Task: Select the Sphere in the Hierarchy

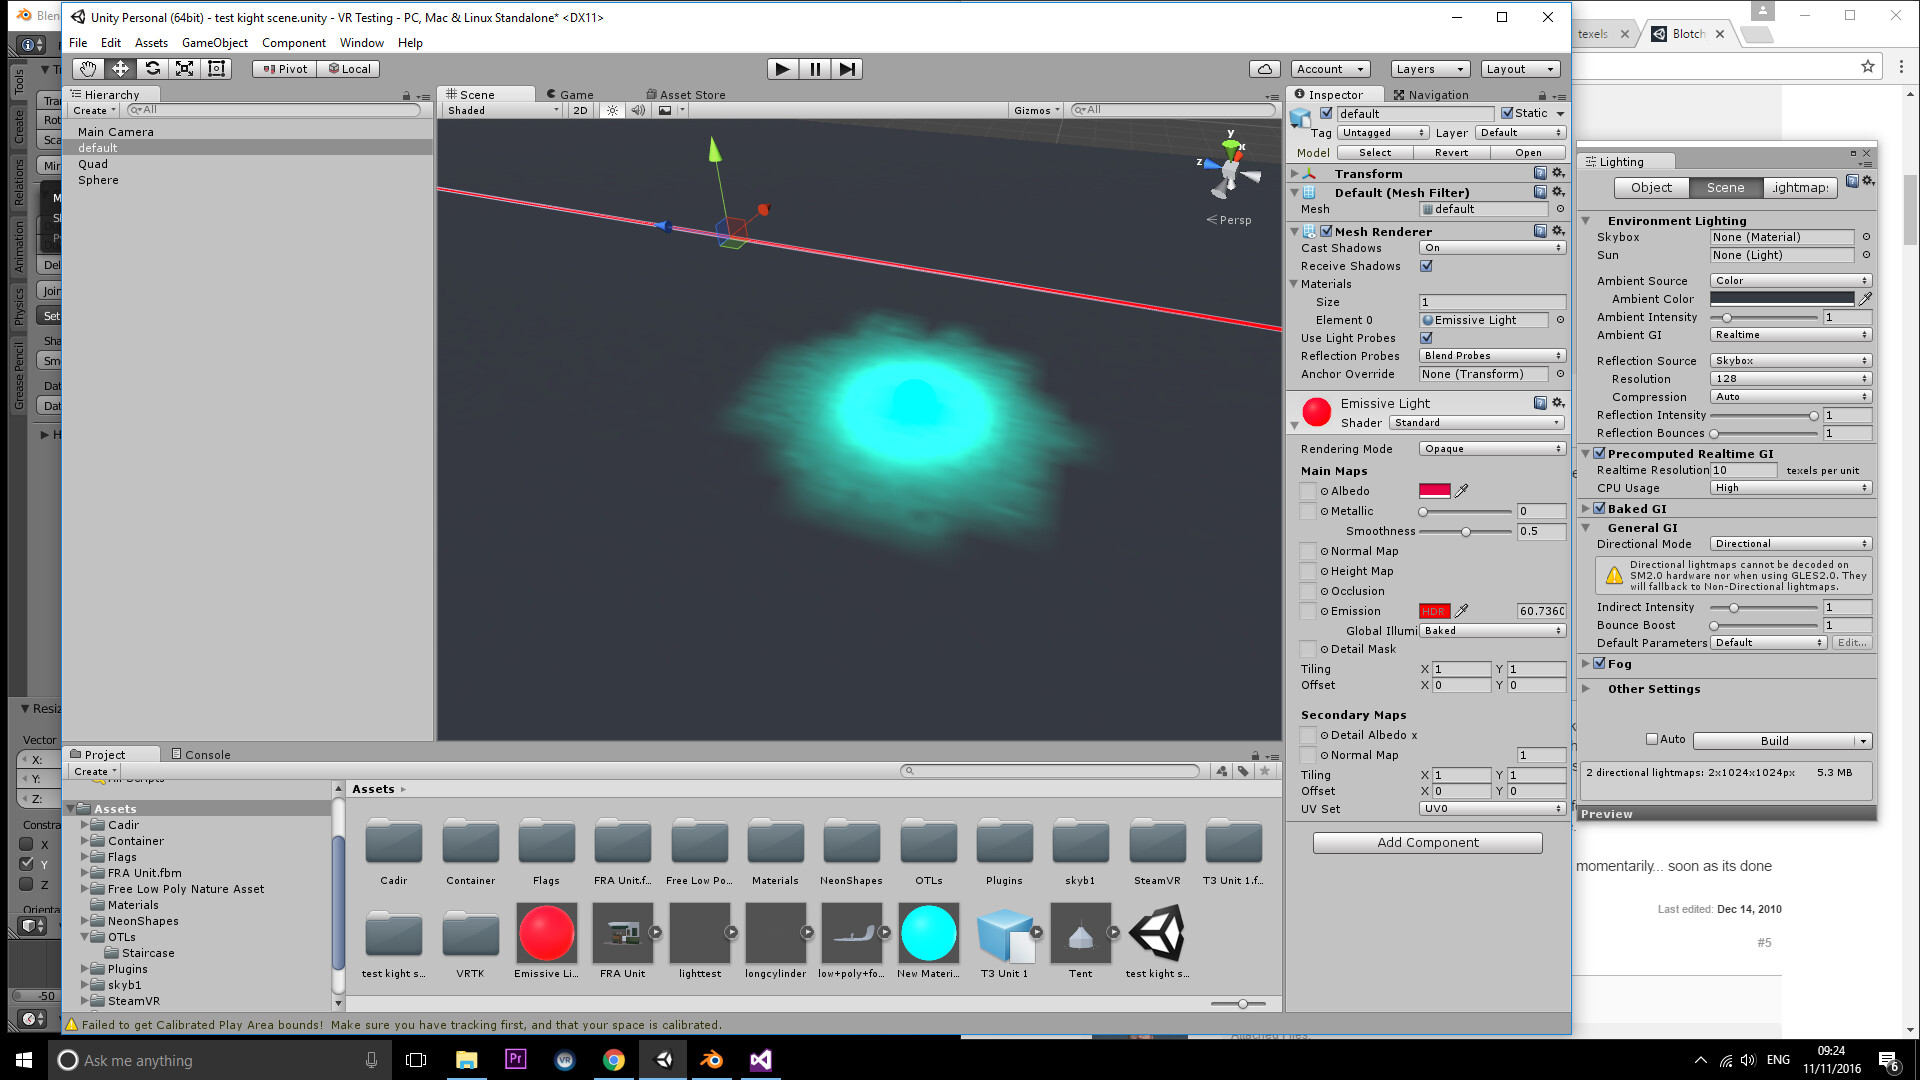Action: pyautogui.click(x=98, y=180)
